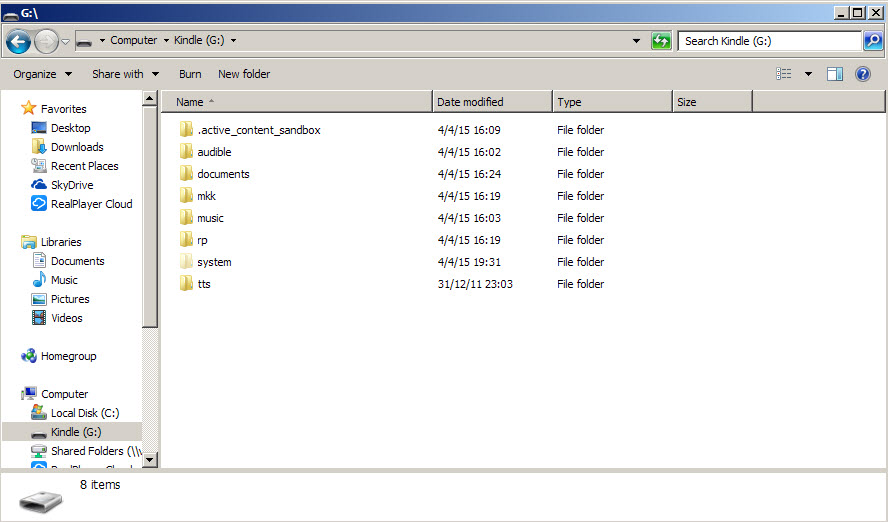Open Desktop in Favorites

coord(70,128)
